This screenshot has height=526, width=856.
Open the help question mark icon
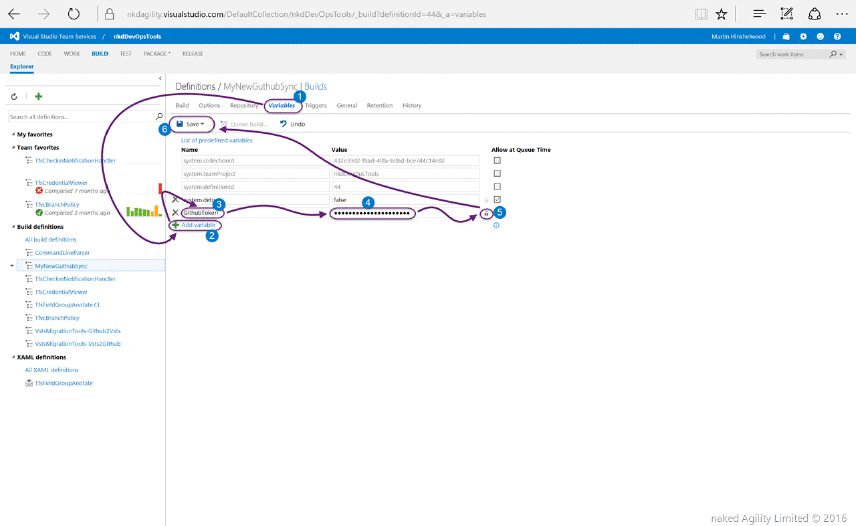837,37
